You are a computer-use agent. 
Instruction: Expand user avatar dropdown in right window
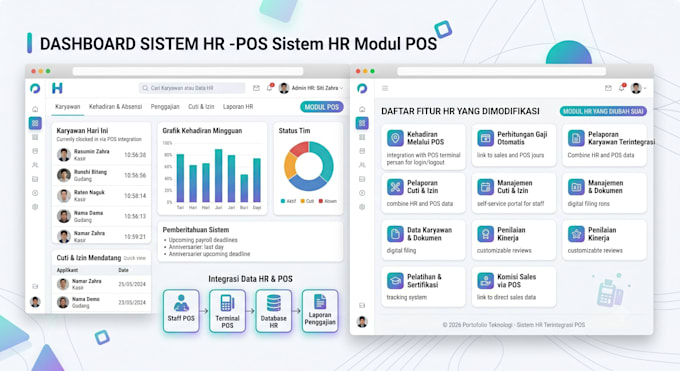(639, 88)
